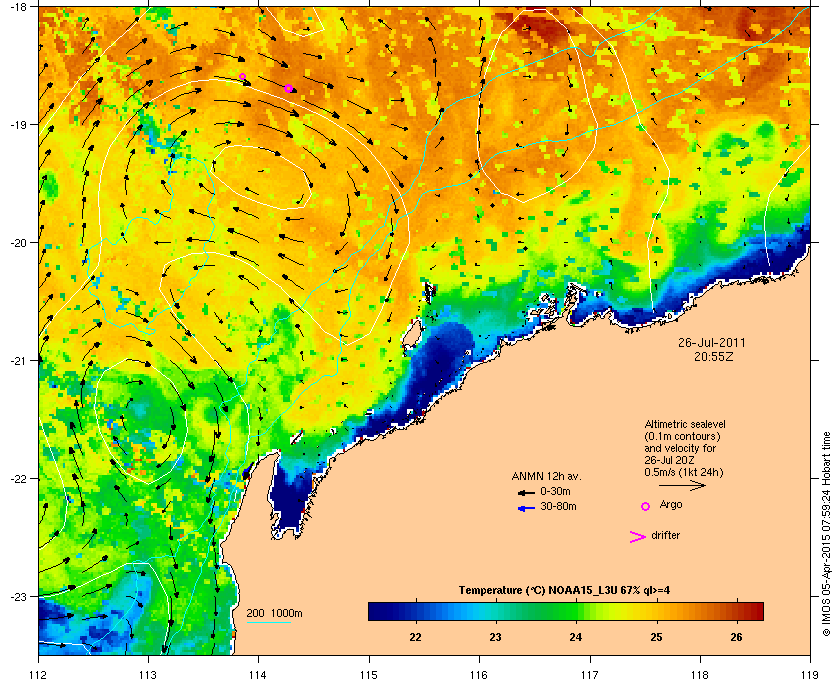840x680 pixels.
Task: Click the 23 label under the colorbar
Action: 496,637
